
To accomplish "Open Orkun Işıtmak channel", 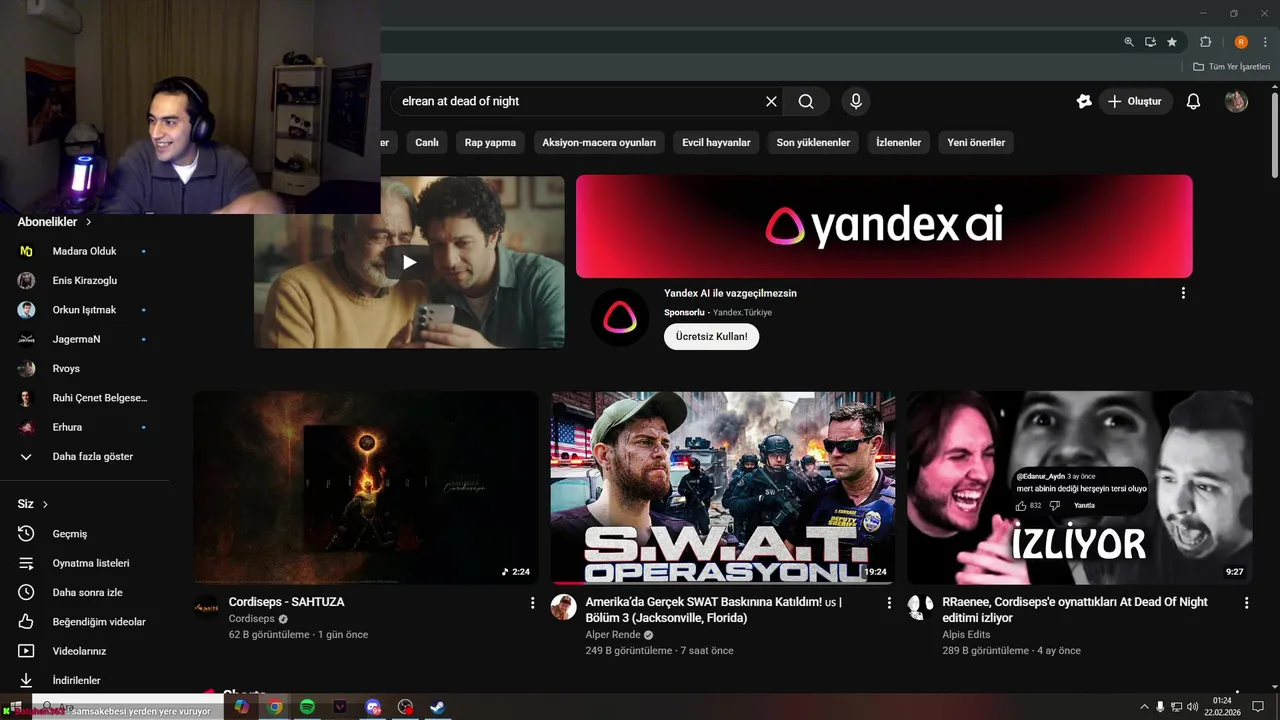I will 85,310.
